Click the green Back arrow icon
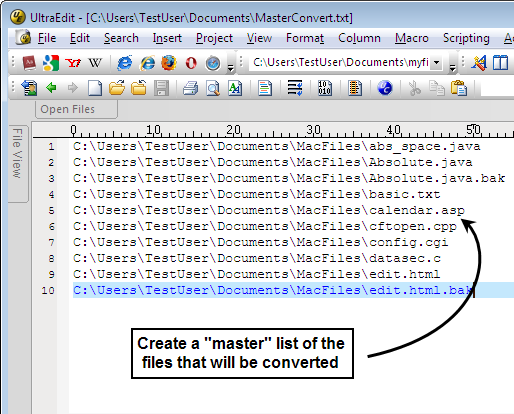514x414 pixels. click(51, 88)
